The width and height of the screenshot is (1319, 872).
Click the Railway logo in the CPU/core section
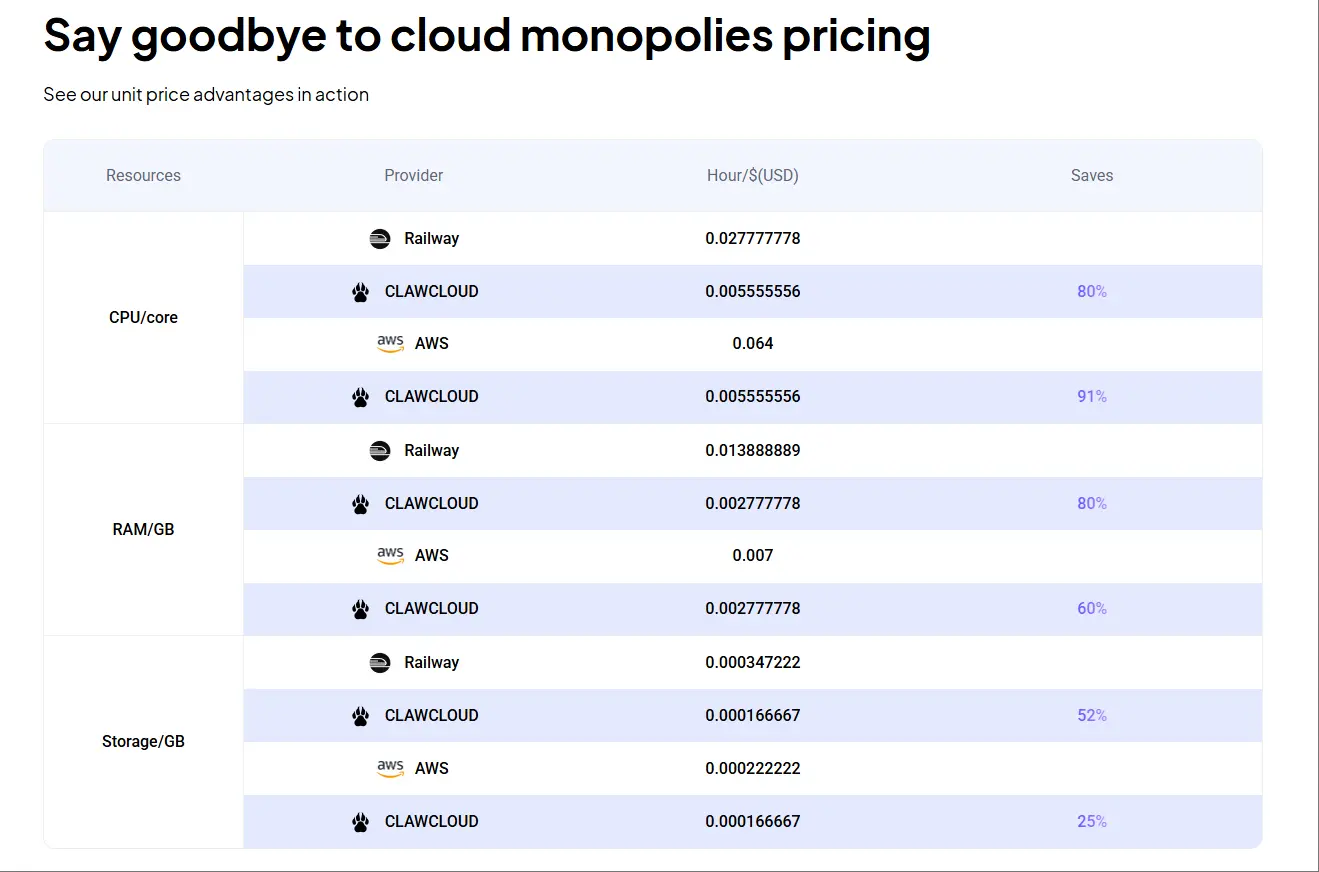[380, 239]
